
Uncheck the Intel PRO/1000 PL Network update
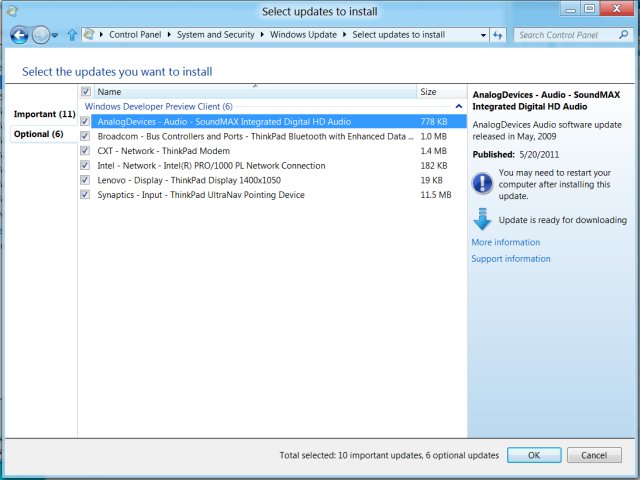coord(85,165)
